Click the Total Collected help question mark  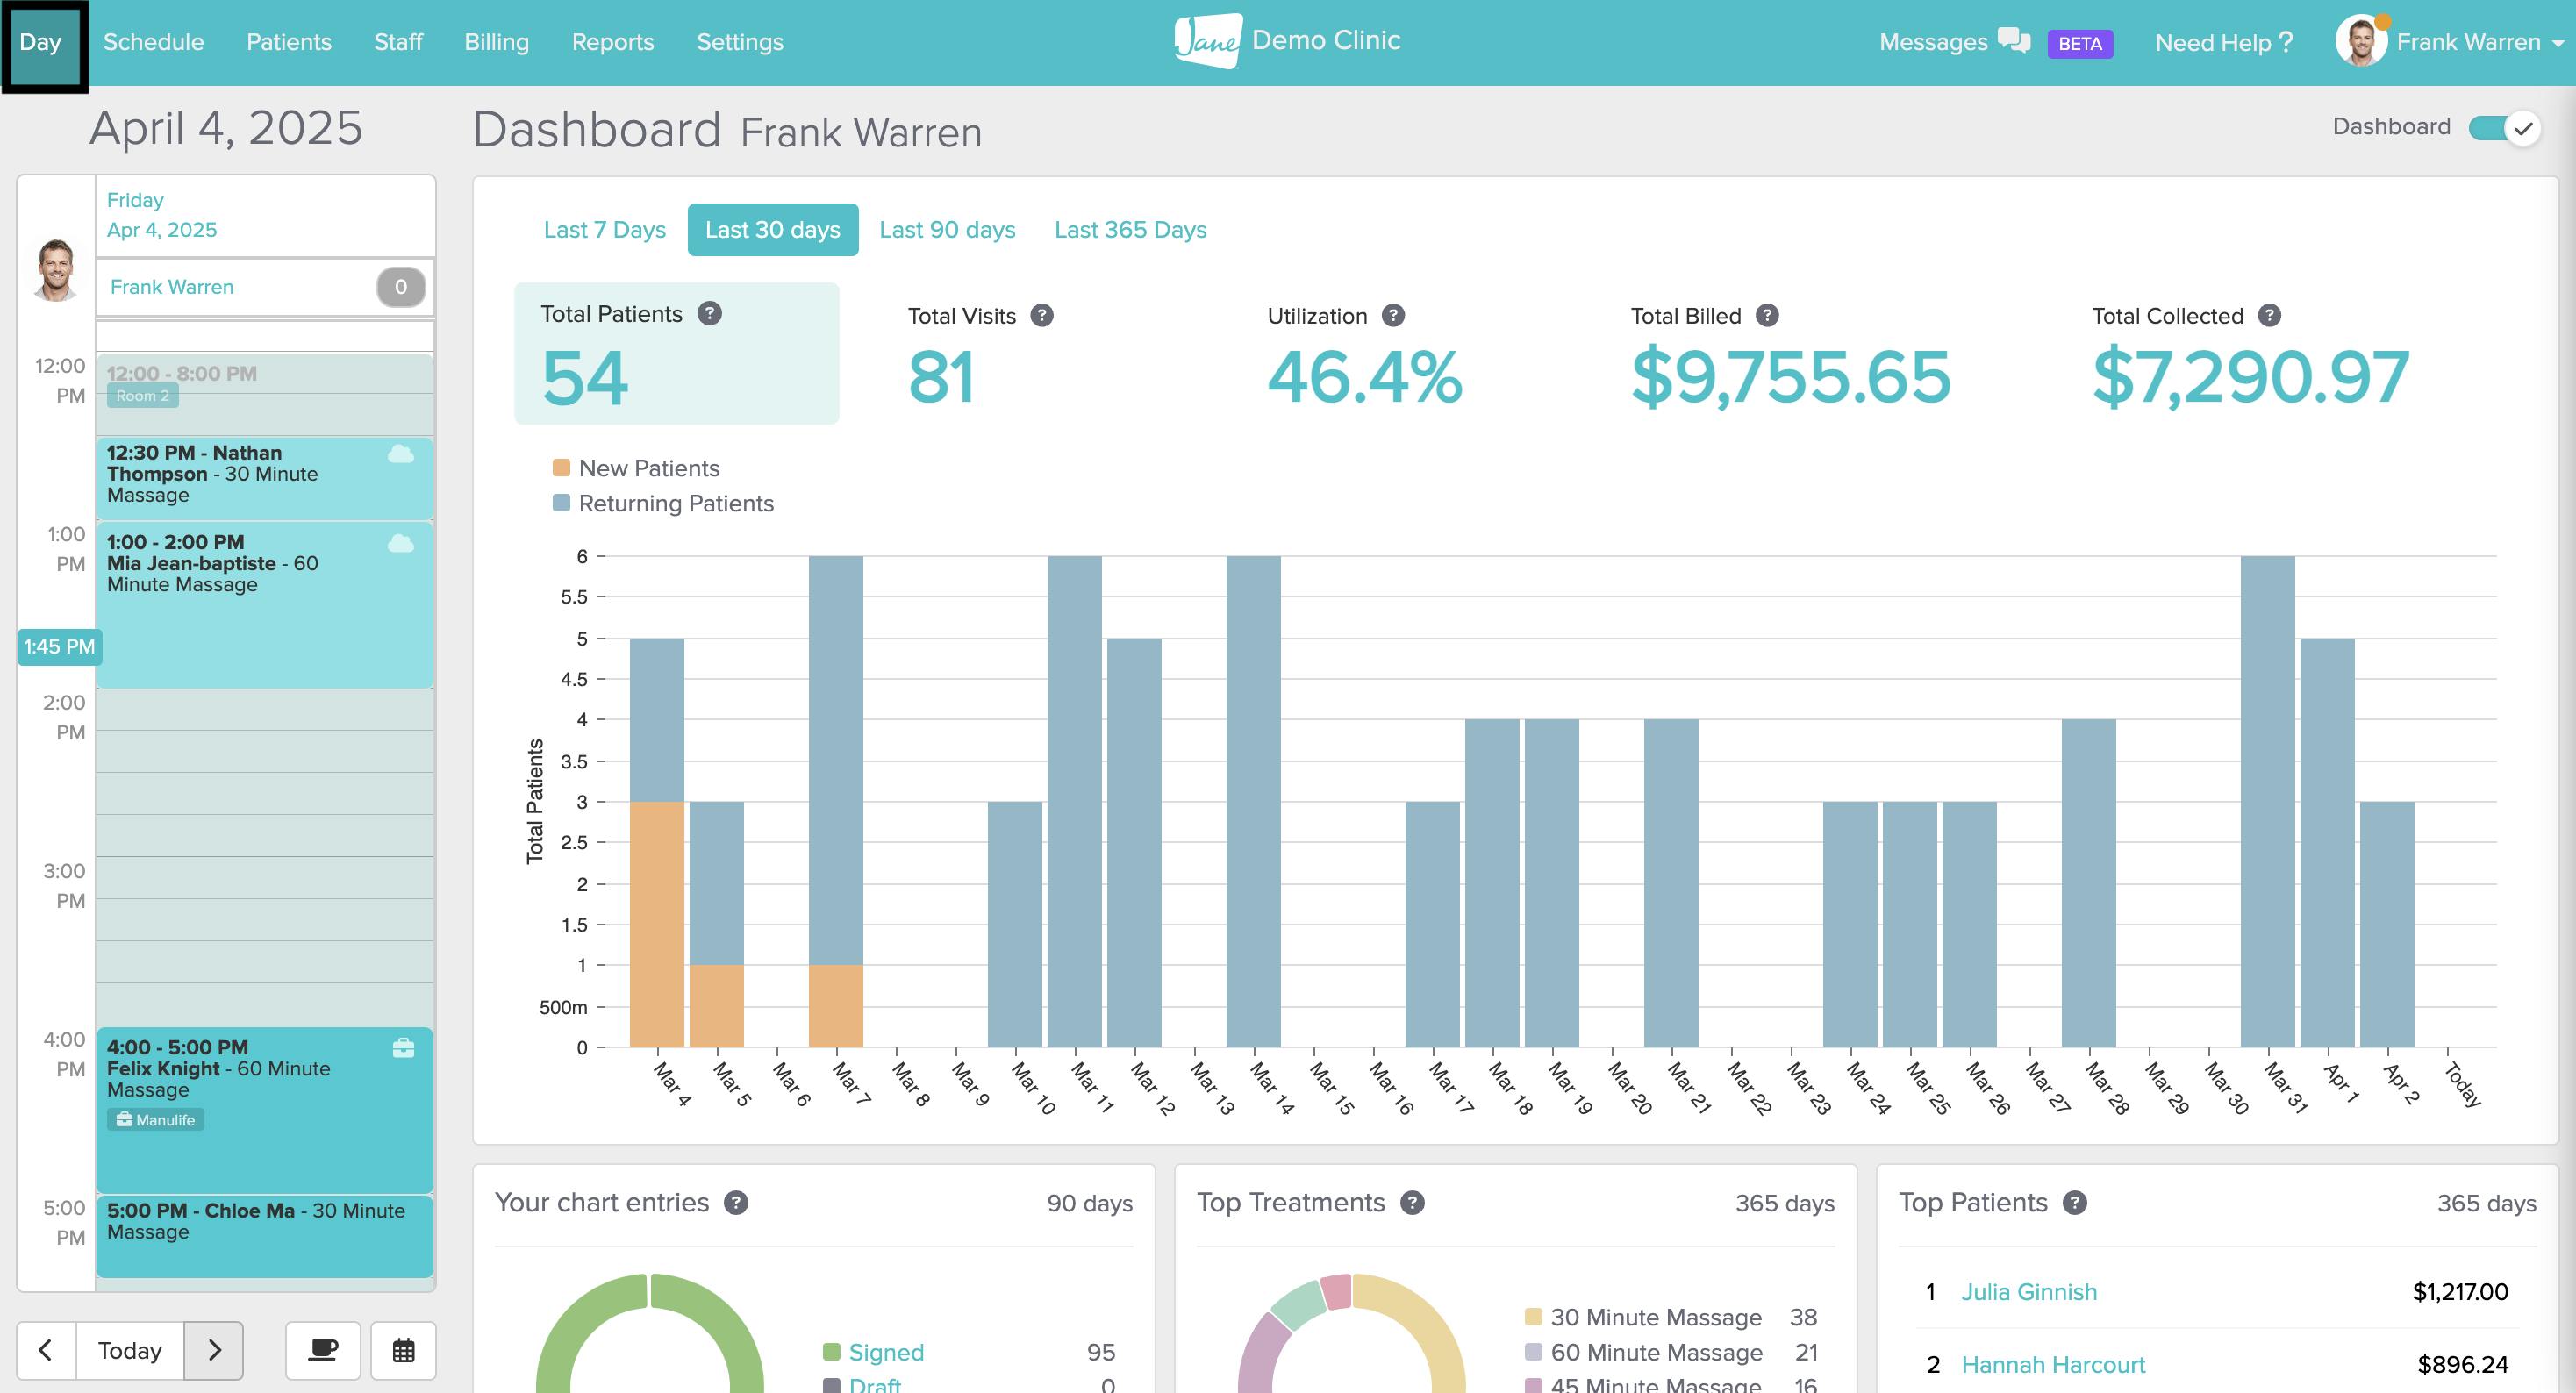[x=2270, y=316]
